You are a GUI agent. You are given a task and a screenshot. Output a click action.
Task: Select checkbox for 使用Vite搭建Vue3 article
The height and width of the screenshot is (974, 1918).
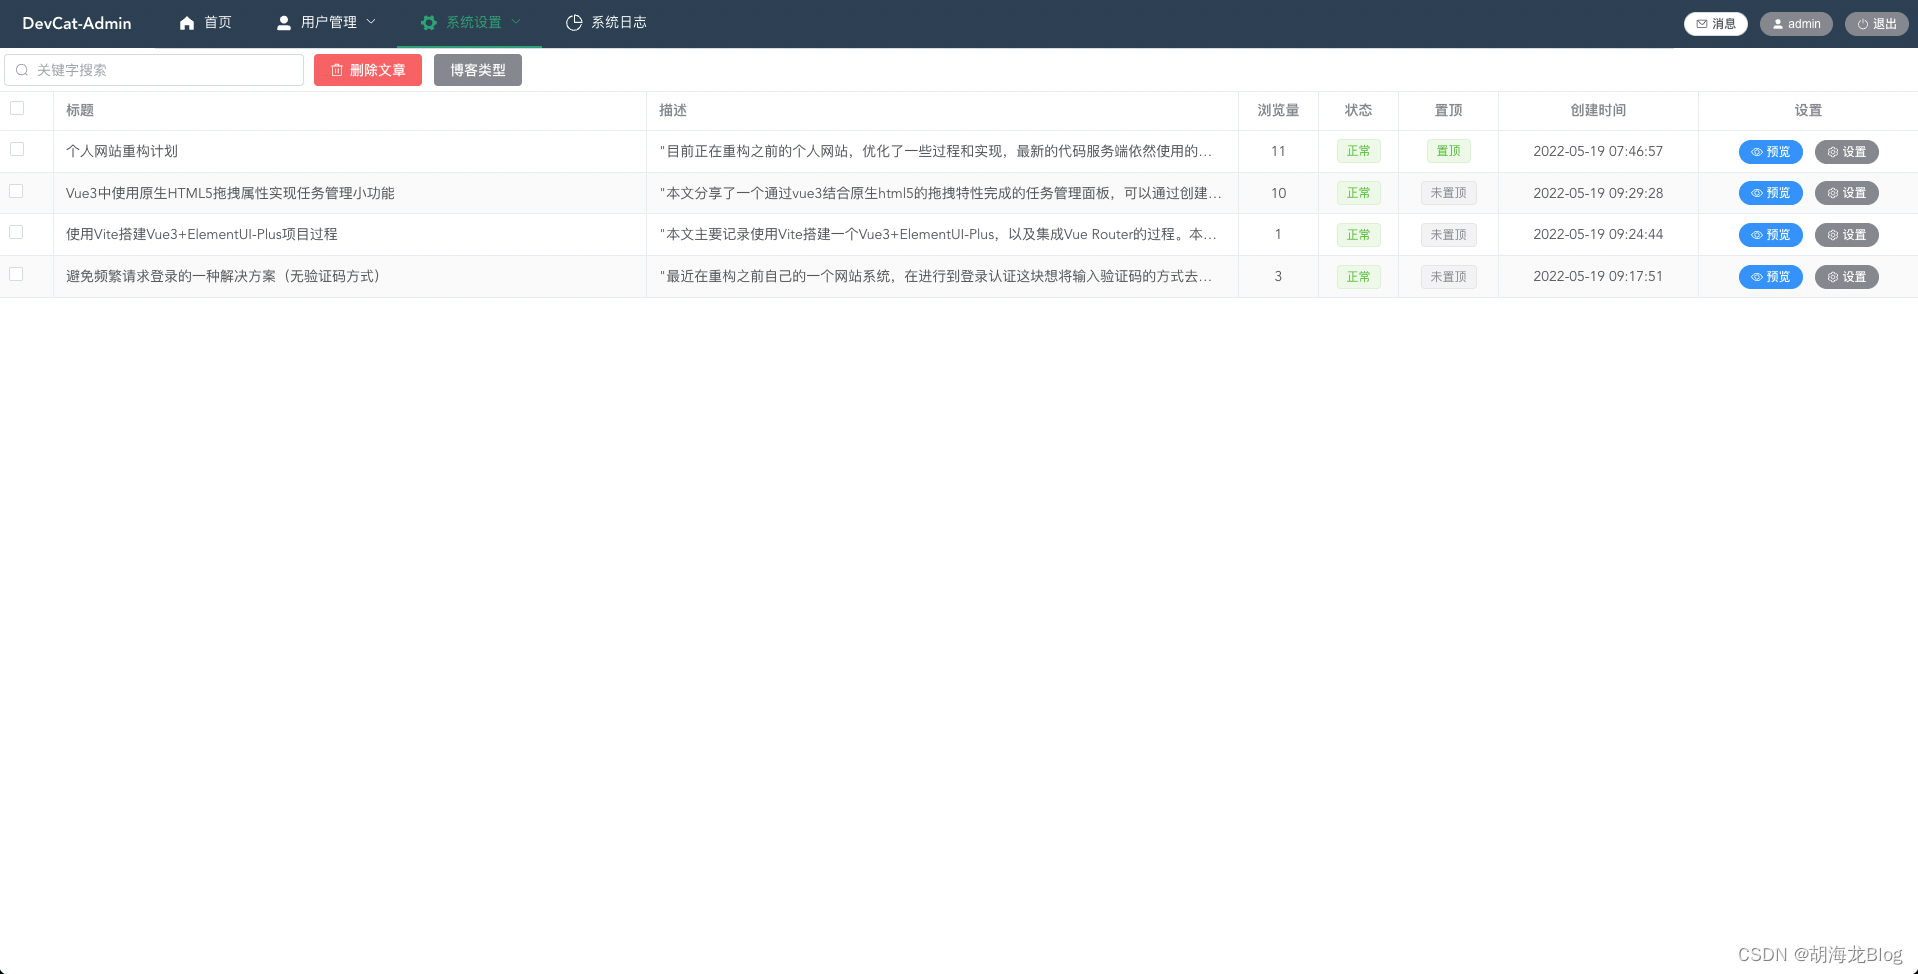[17, 232]
